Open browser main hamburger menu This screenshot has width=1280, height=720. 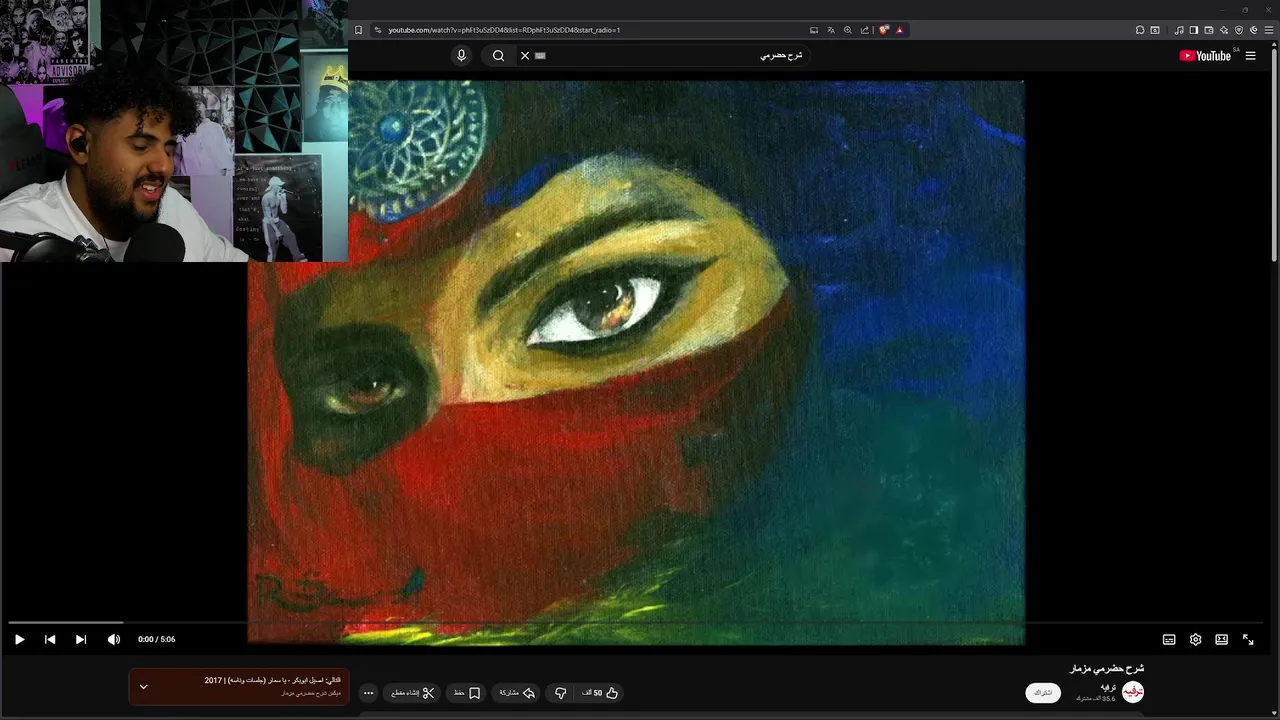(1269, 30)
